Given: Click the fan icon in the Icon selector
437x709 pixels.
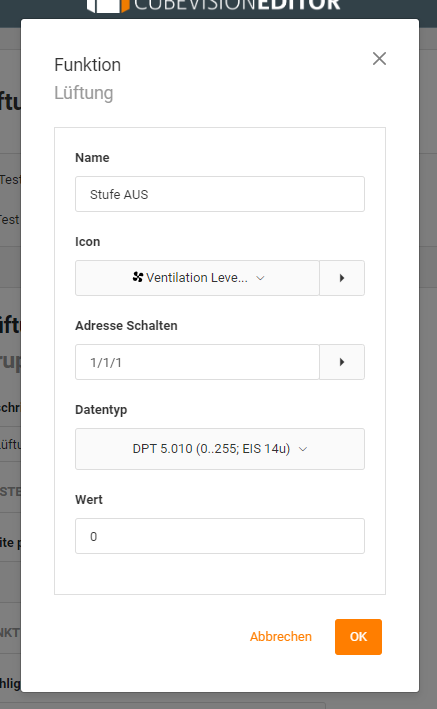Looking at the screenshot, I should [x=138, y=277].
